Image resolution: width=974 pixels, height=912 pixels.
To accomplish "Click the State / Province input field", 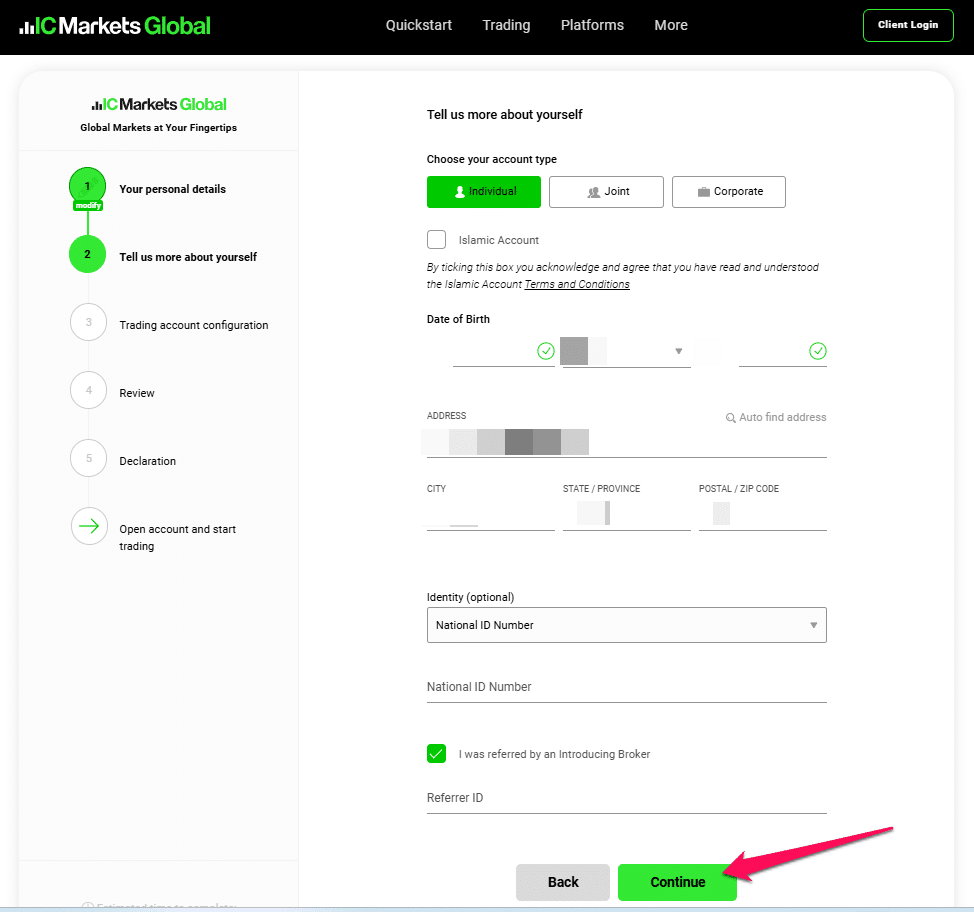I will tap(627, 515).
